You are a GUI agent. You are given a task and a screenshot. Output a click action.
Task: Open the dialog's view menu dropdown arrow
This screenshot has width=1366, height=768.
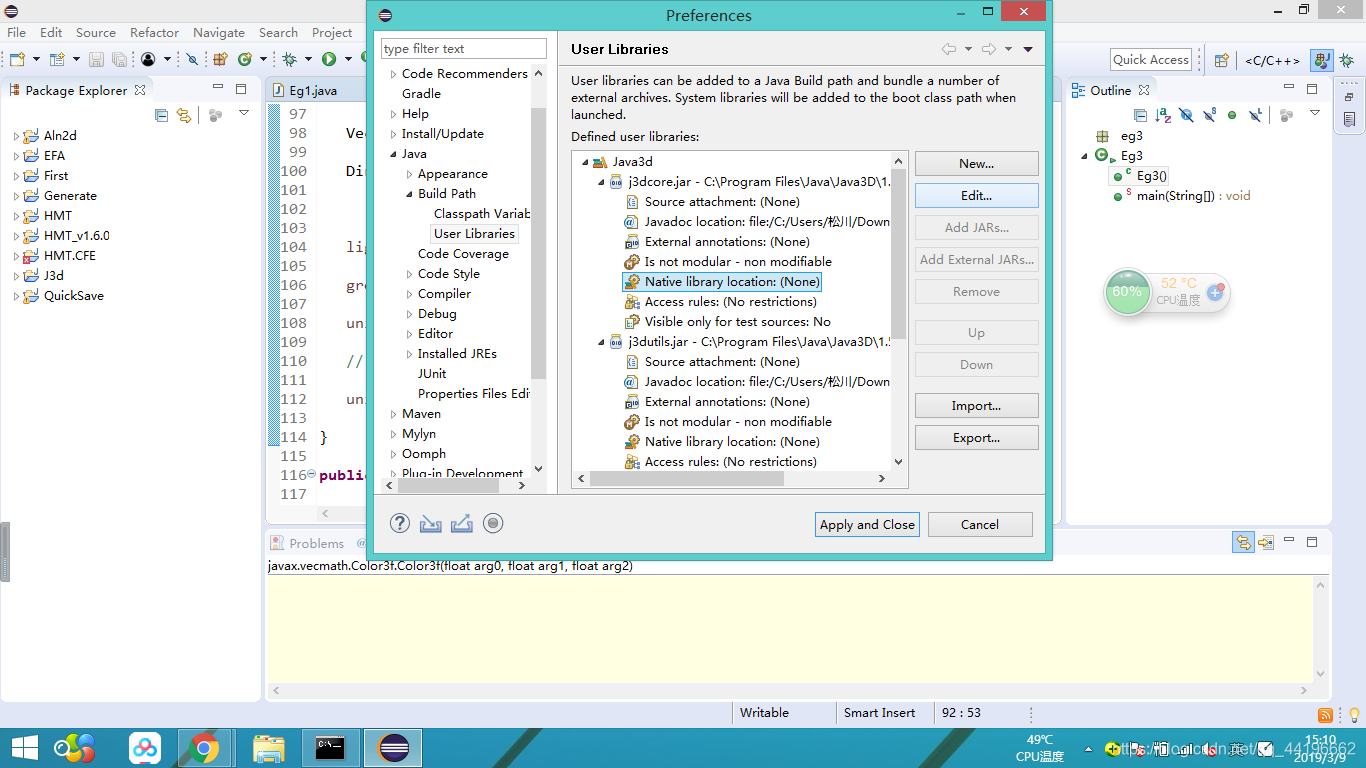1028,49
